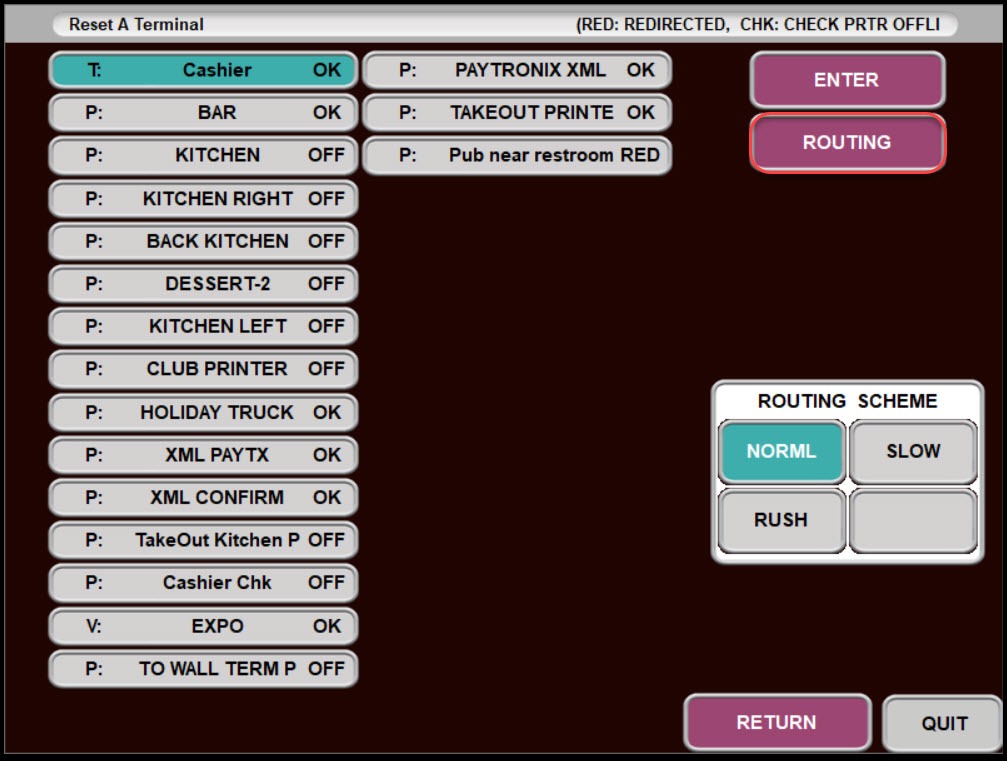Click the EXPO video device row
This screenshot has width=1007, height=761.
(x=203, y=626)
